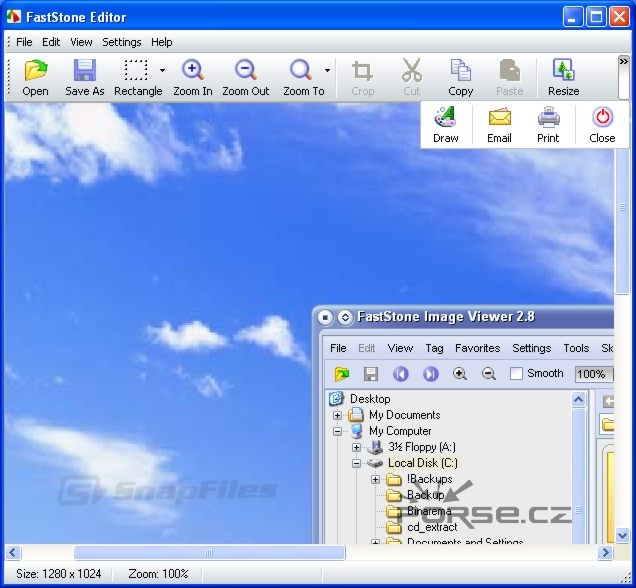636x588 pixels.
Task: Select My Computer in folder tree
Action: pyautogui.click(x=400, y=431)
